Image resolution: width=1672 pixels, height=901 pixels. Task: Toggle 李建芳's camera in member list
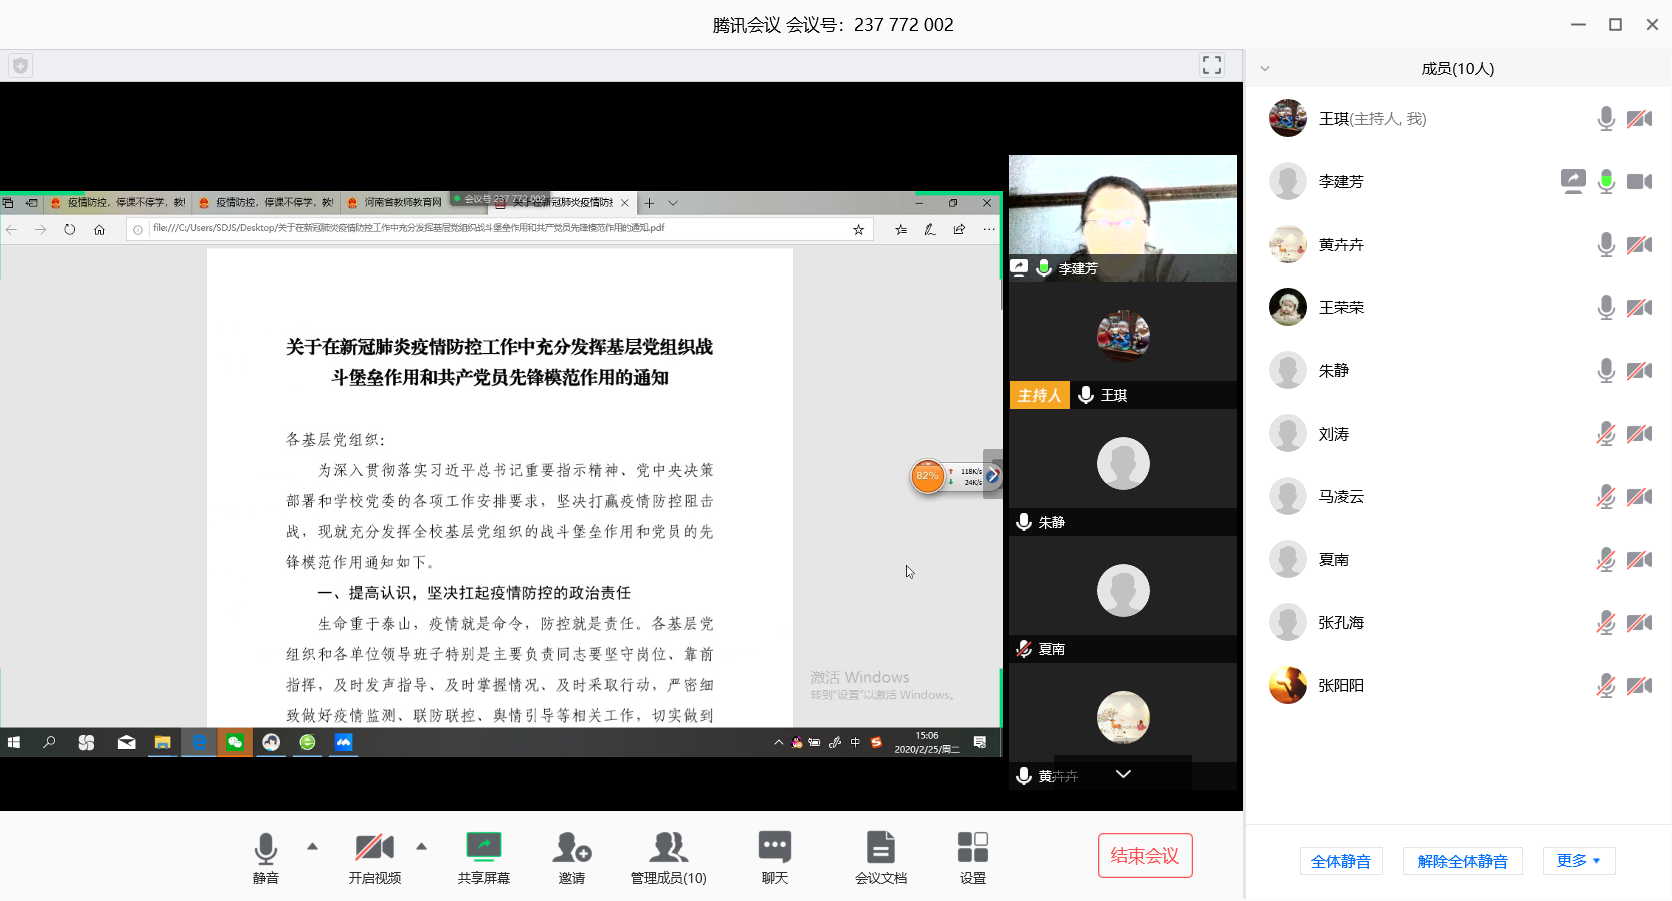pyautogui.click(x=1639, y=182)
